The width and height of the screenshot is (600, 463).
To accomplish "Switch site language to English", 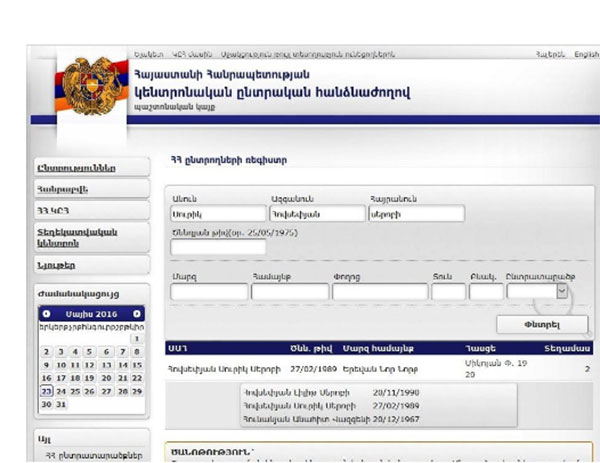I will pyautogui.click(x=586, y=54).
